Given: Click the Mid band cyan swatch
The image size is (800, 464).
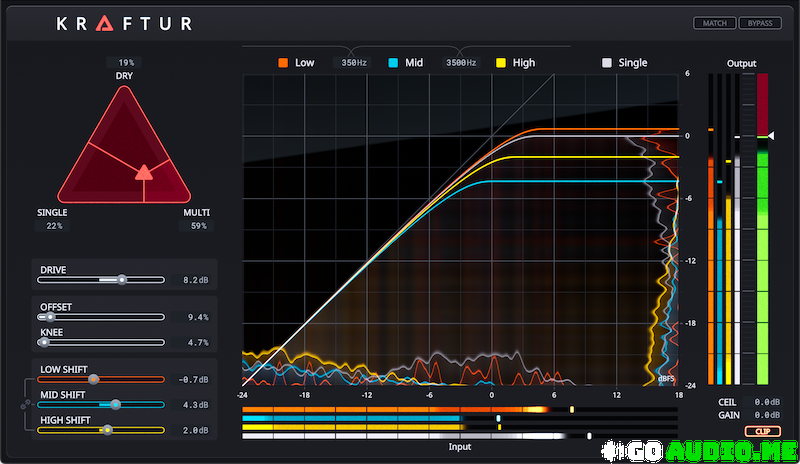Looking at the screenshot, I should point(393,63).
